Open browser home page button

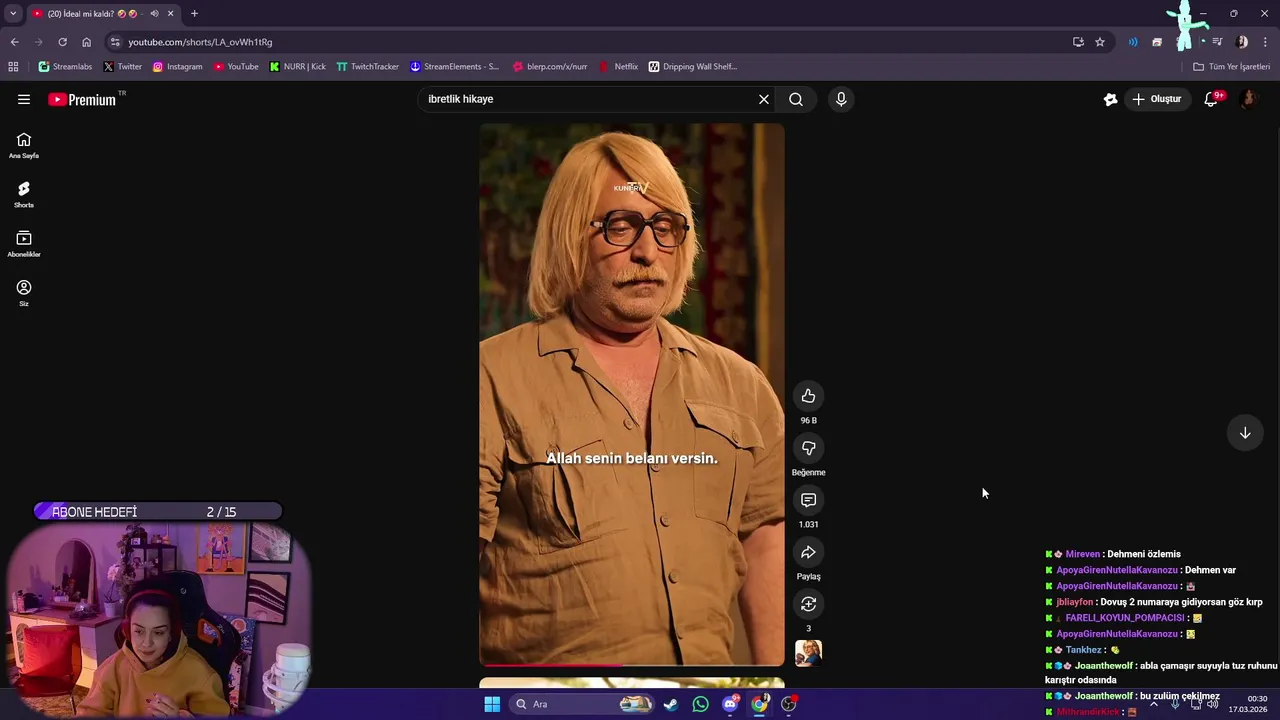(x=86, y=42)
